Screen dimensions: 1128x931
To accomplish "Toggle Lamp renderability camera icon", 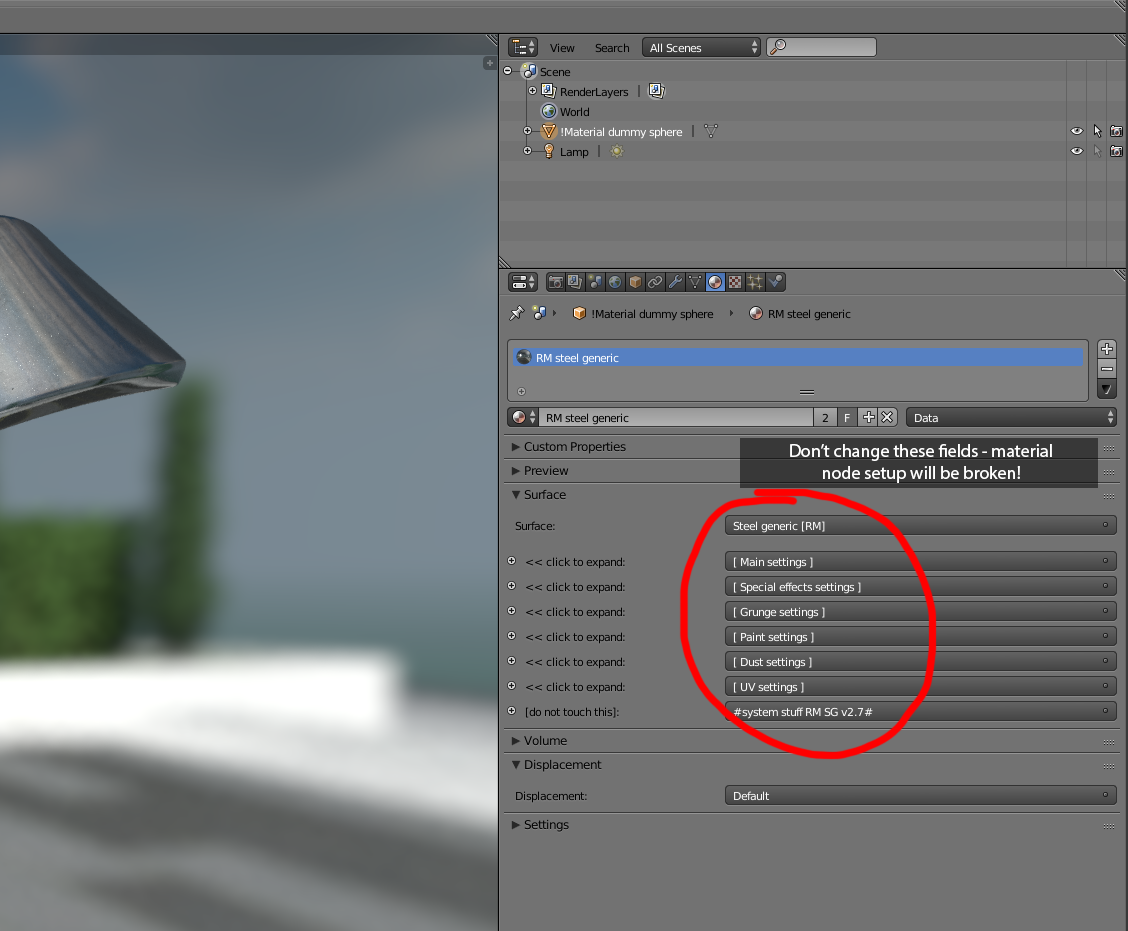I will (x=1116, y=151).
